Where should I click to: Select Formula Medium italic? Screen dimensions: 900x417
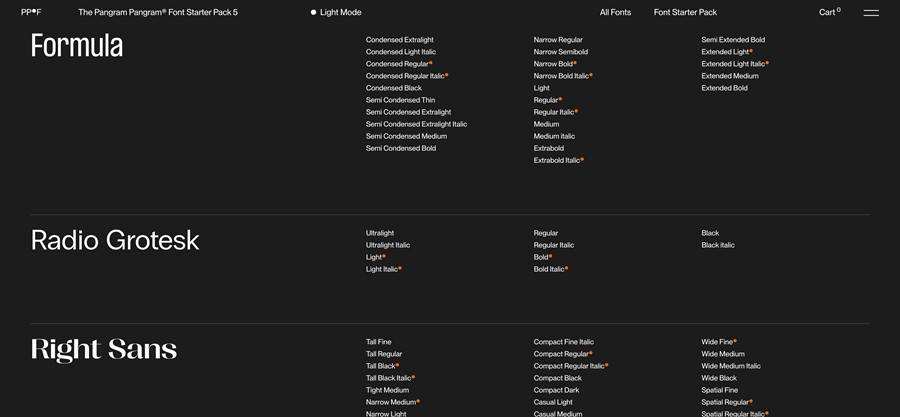coord(554,136)
